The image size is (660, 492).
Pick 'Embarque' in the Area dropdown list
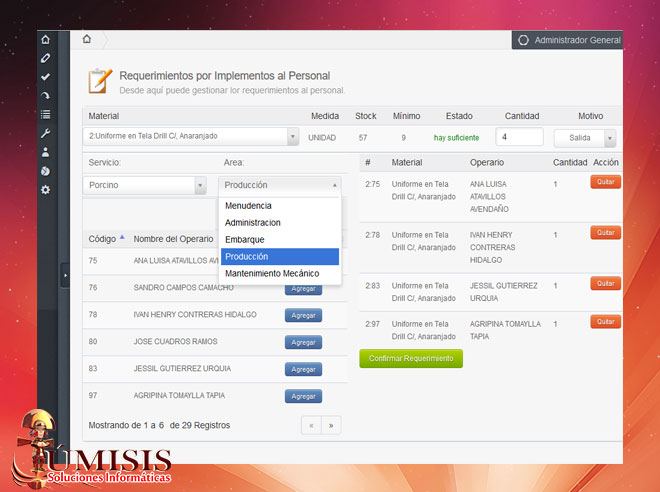(x=246, y=240)
